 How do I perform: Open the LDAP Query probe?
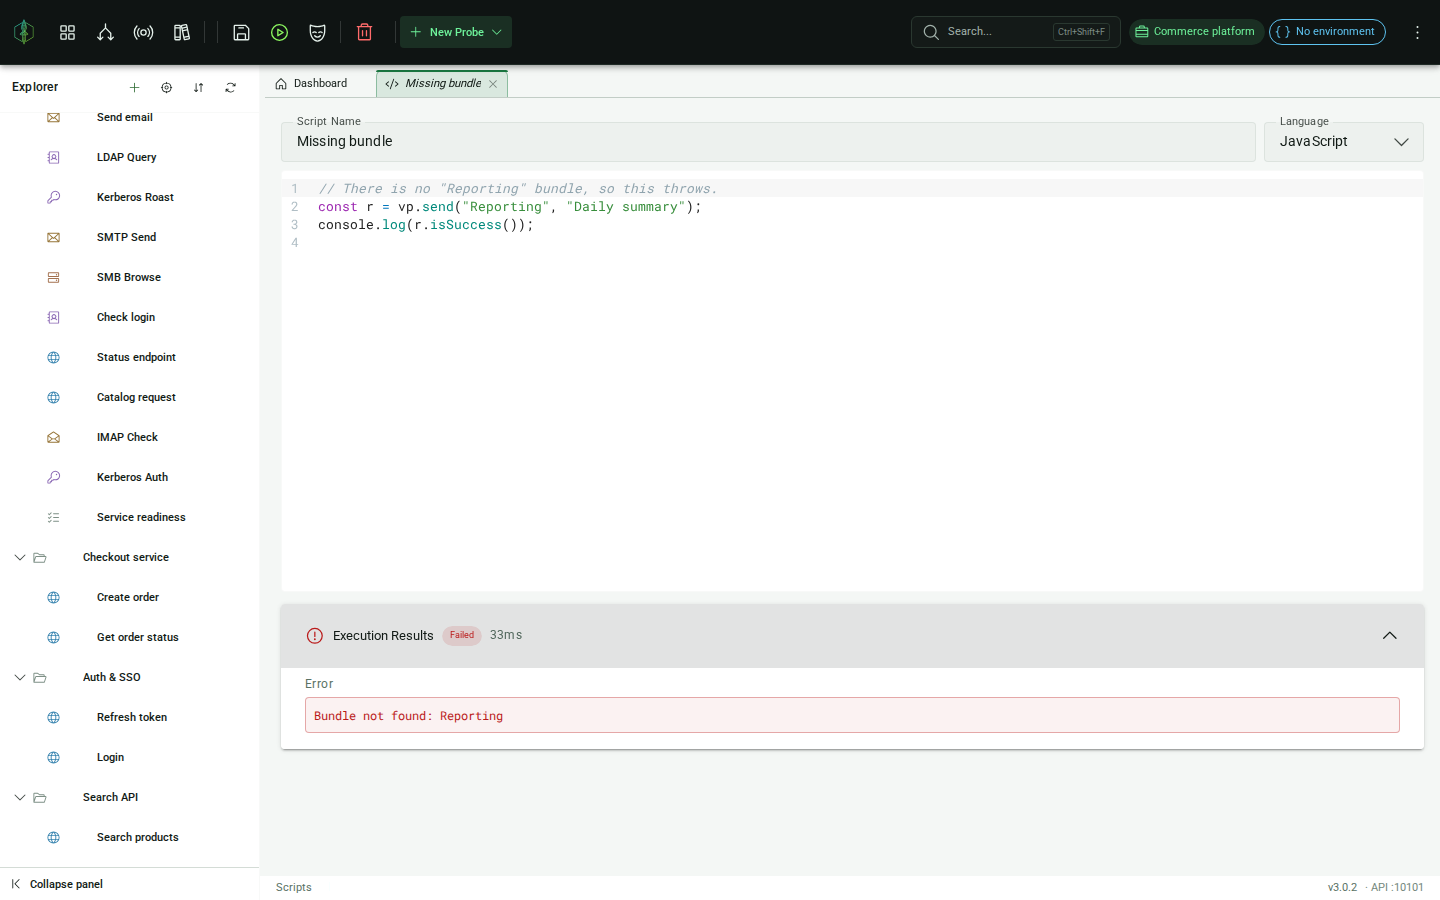(x=127, y=157)
